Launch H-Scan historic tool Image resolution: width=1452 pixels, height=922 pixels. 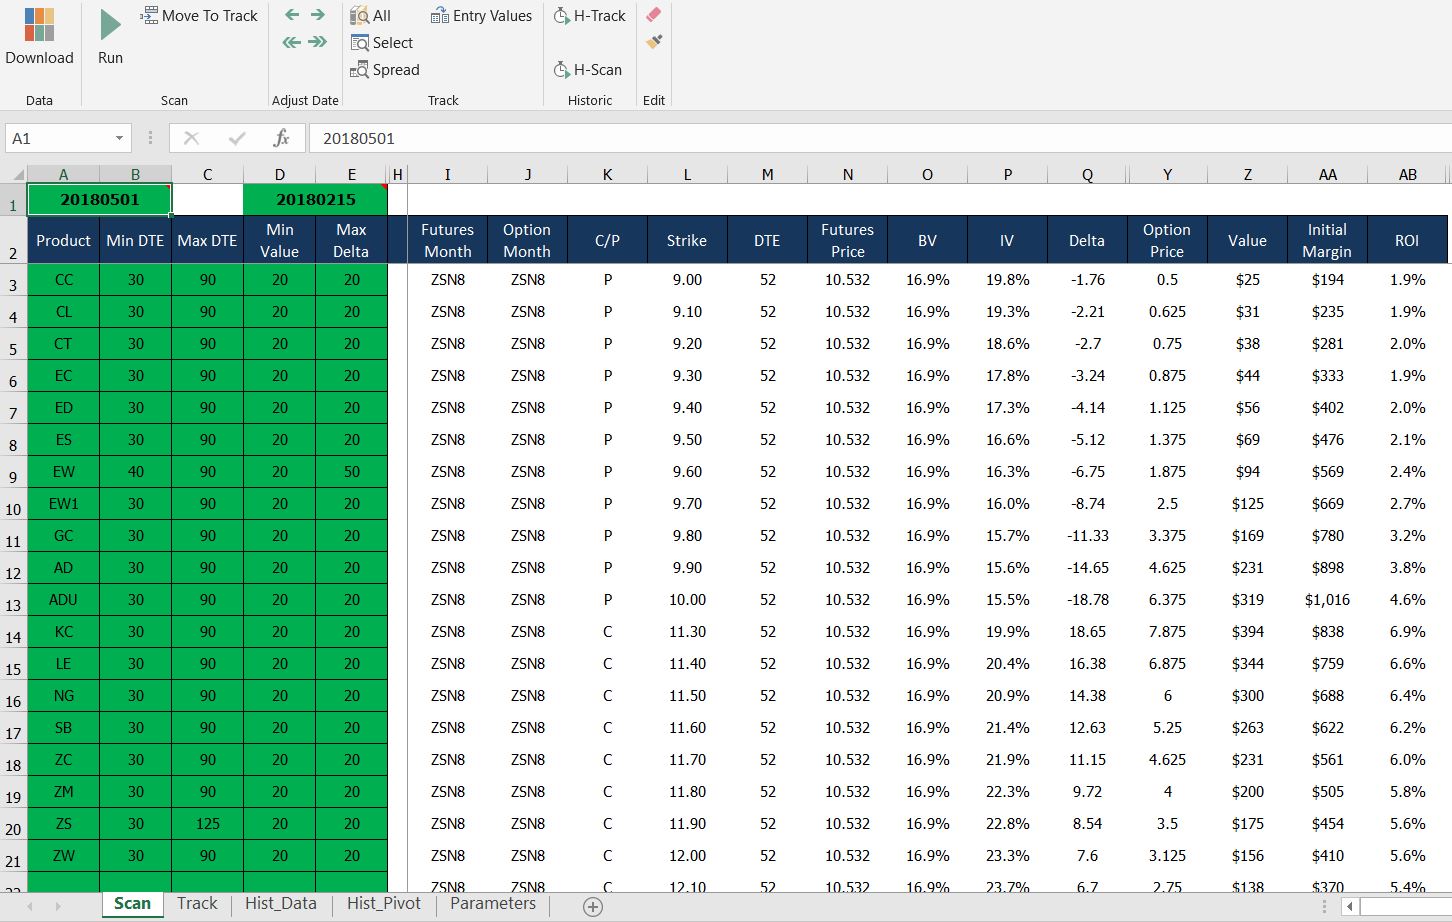pos(588,70)
